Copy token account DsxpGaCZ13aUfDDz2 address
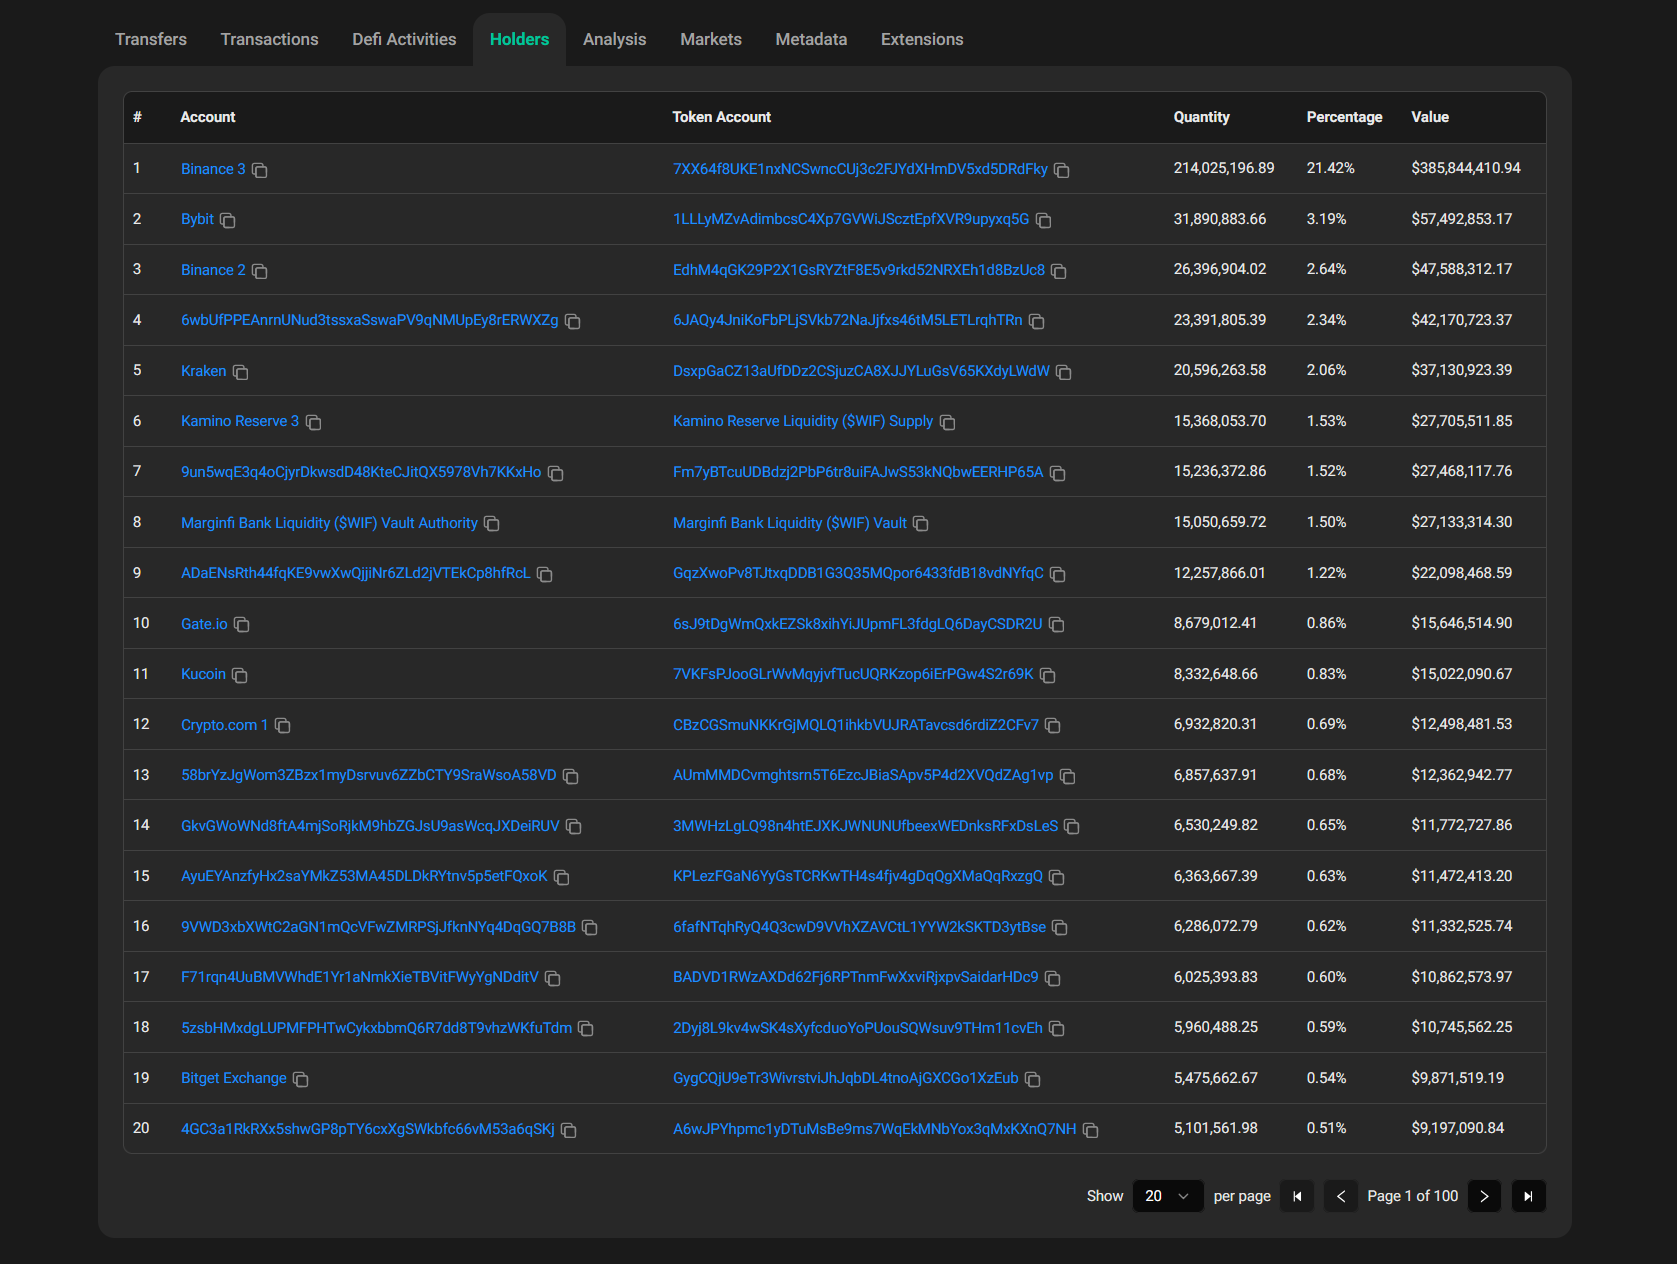 1064,372
